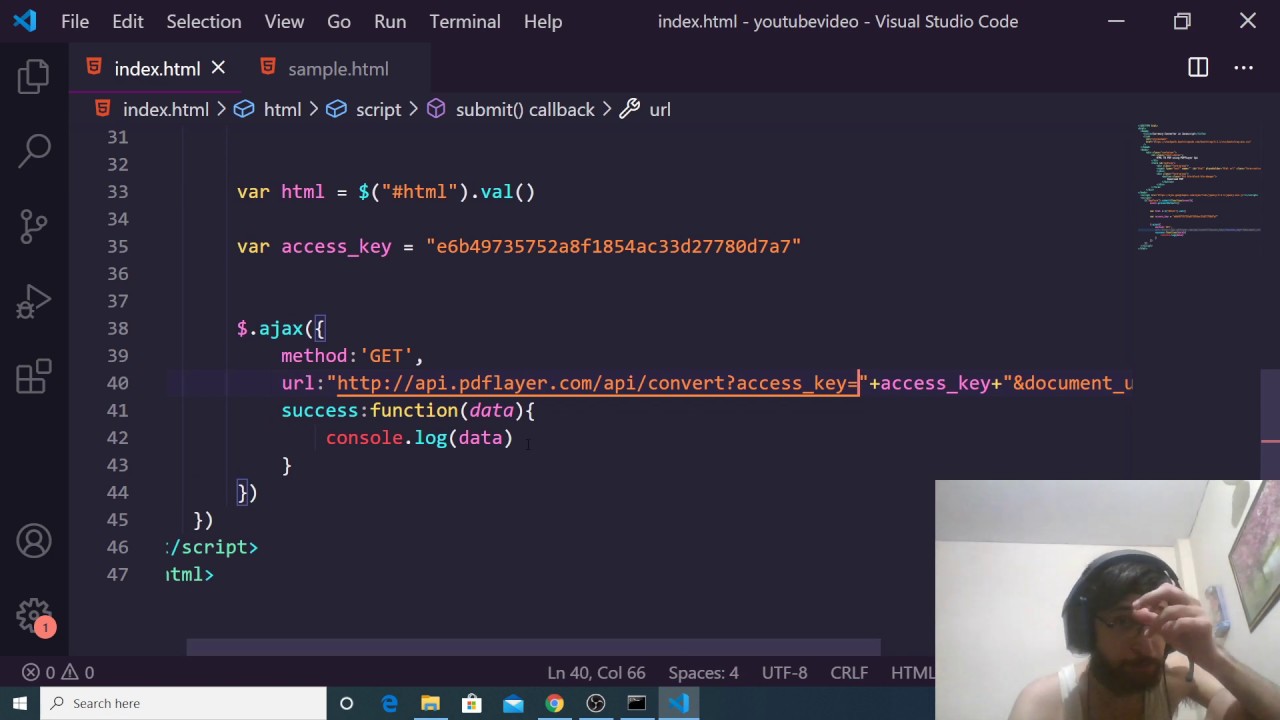The width and height of the screenshot is (1280, 720).
Task: Expand the script breadcrumb dropdown
Action: [378, 110]
